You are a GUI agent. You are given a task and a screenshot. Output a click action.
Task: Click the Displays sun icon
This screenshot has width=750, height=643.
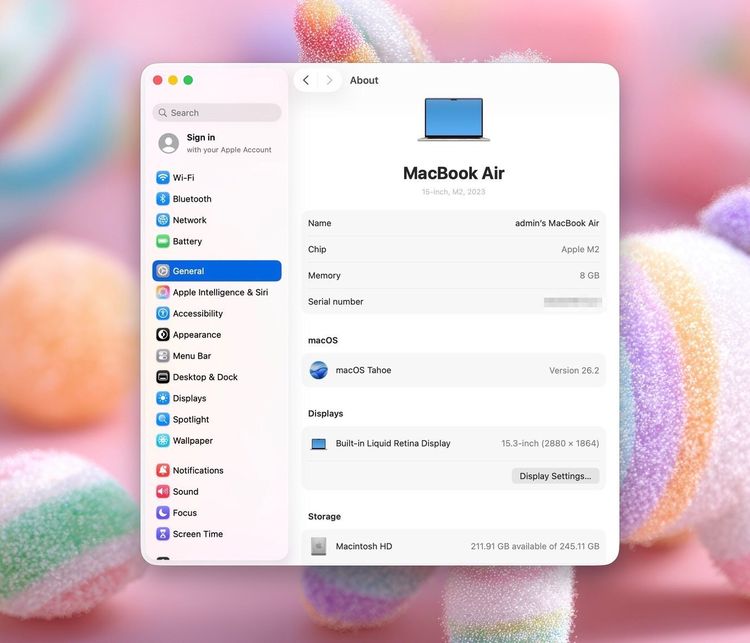click(x=163, y=398)
